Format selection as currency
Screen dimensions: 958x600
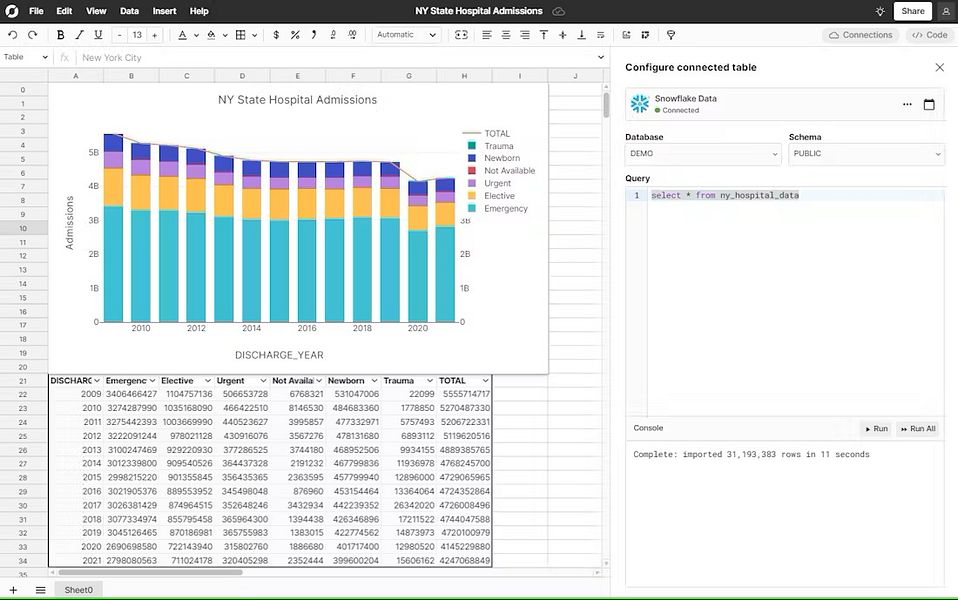point(276,34)
